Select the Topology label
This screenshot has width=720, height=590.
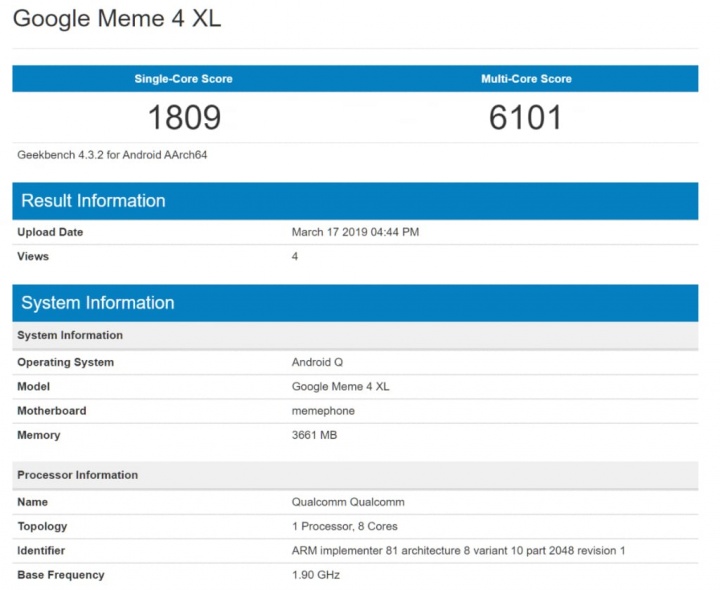click(42, 527)
